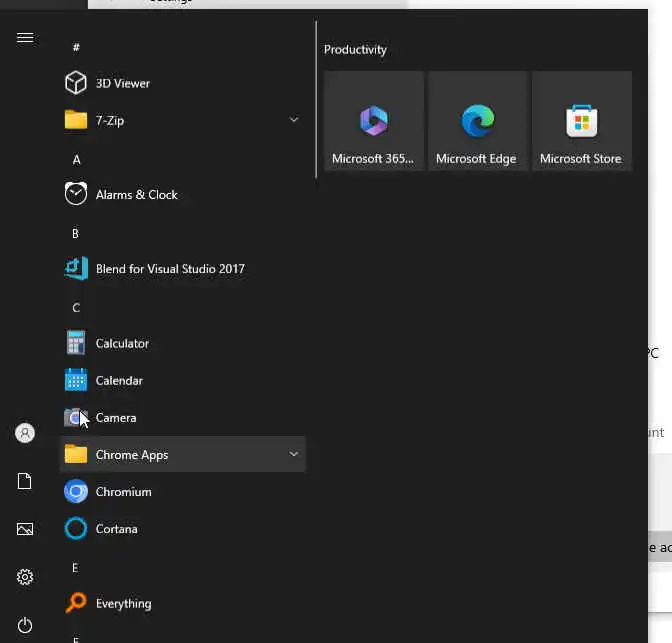Open the Chrome Apps folder icon

tap(76, 454)
